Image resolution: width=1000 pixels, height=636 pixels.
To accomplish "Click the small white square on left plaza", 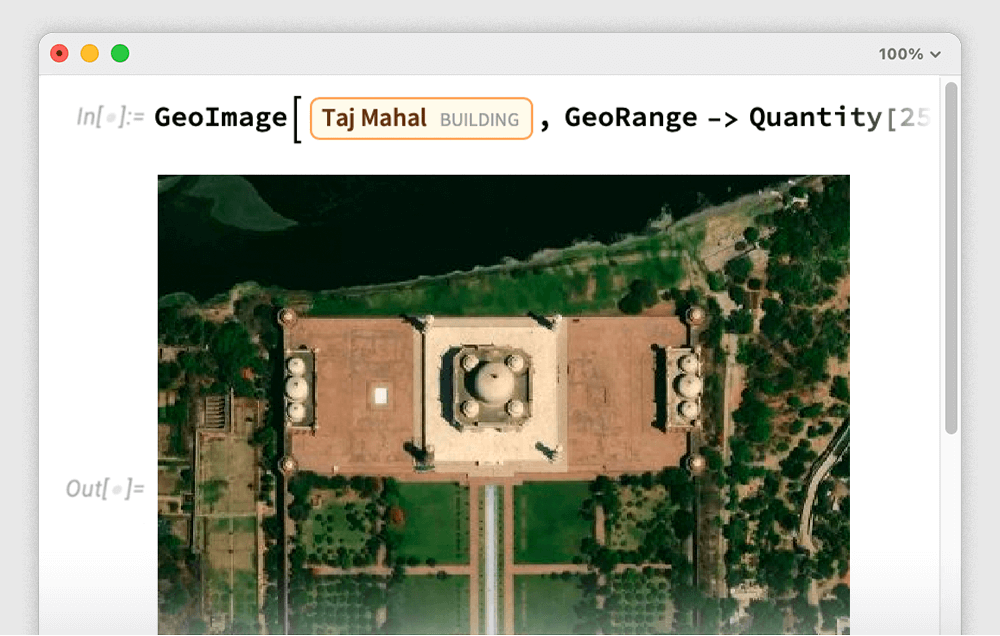I will pyautogui.click(x=380, y=396).
